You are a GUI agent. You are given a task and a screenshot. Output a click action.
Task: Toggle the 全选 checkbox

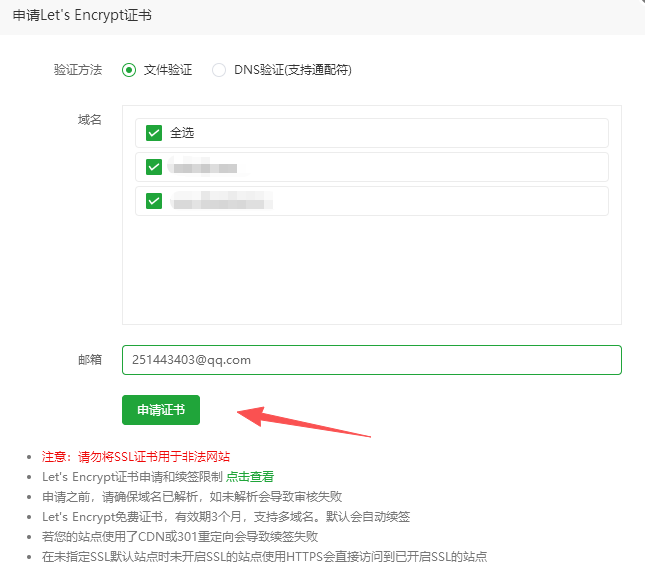pos(154,133)
